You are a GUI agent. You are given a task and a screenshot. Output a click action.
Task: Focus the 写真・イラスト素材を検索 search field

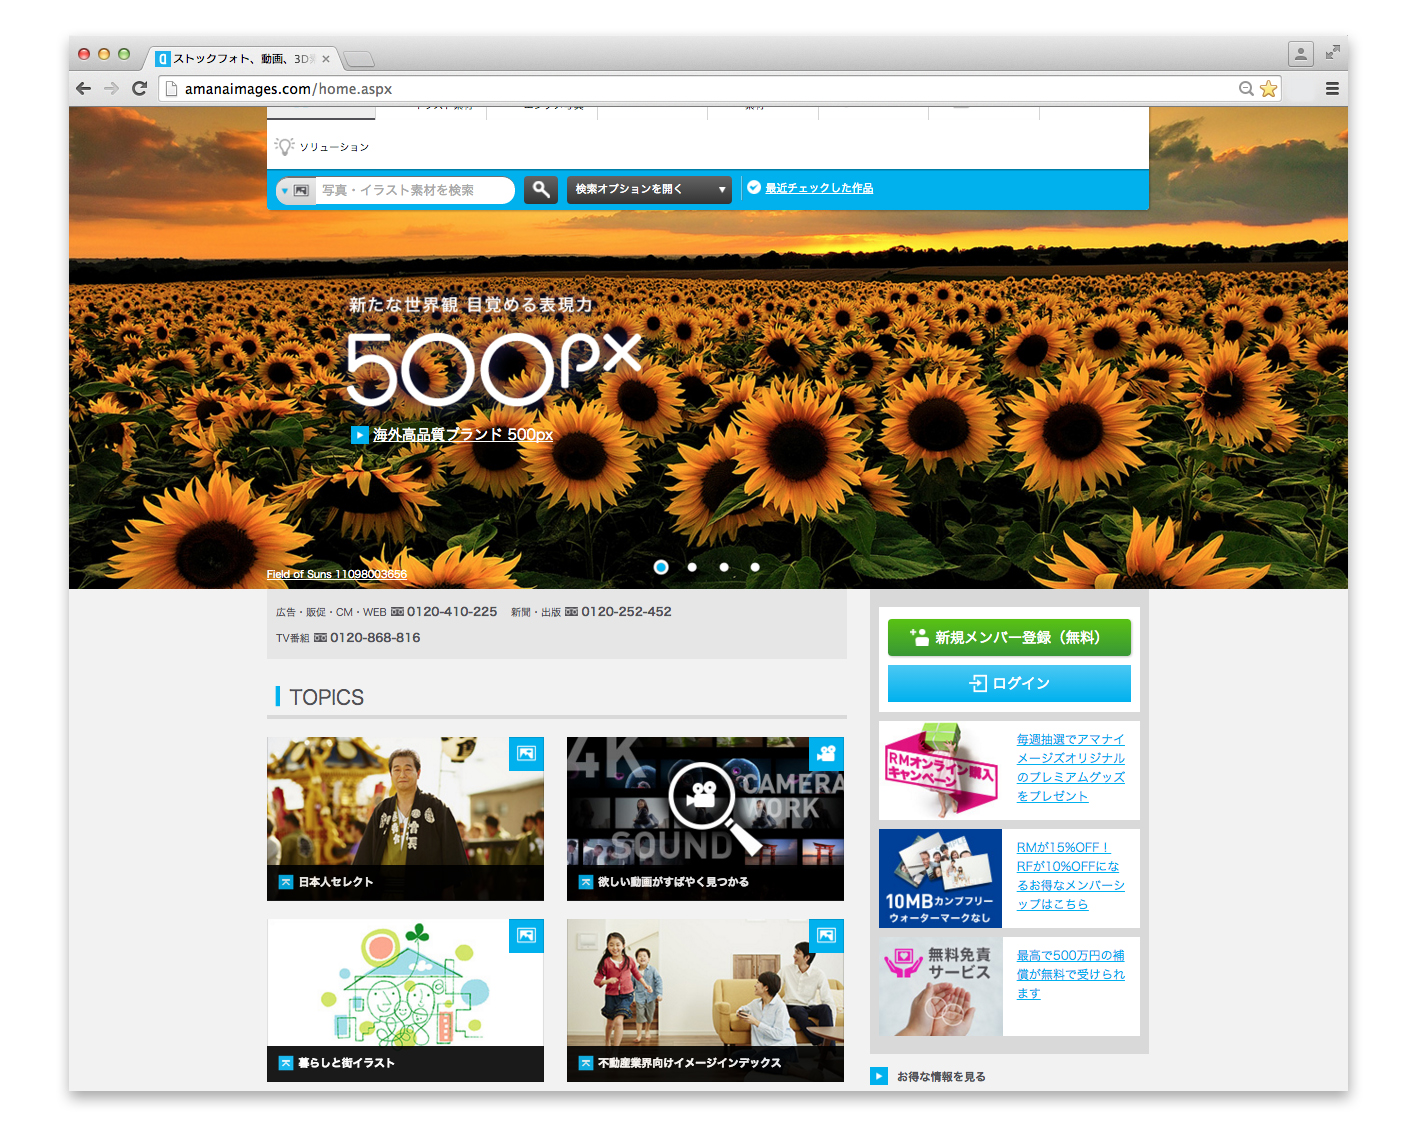[x=415, y=190]
